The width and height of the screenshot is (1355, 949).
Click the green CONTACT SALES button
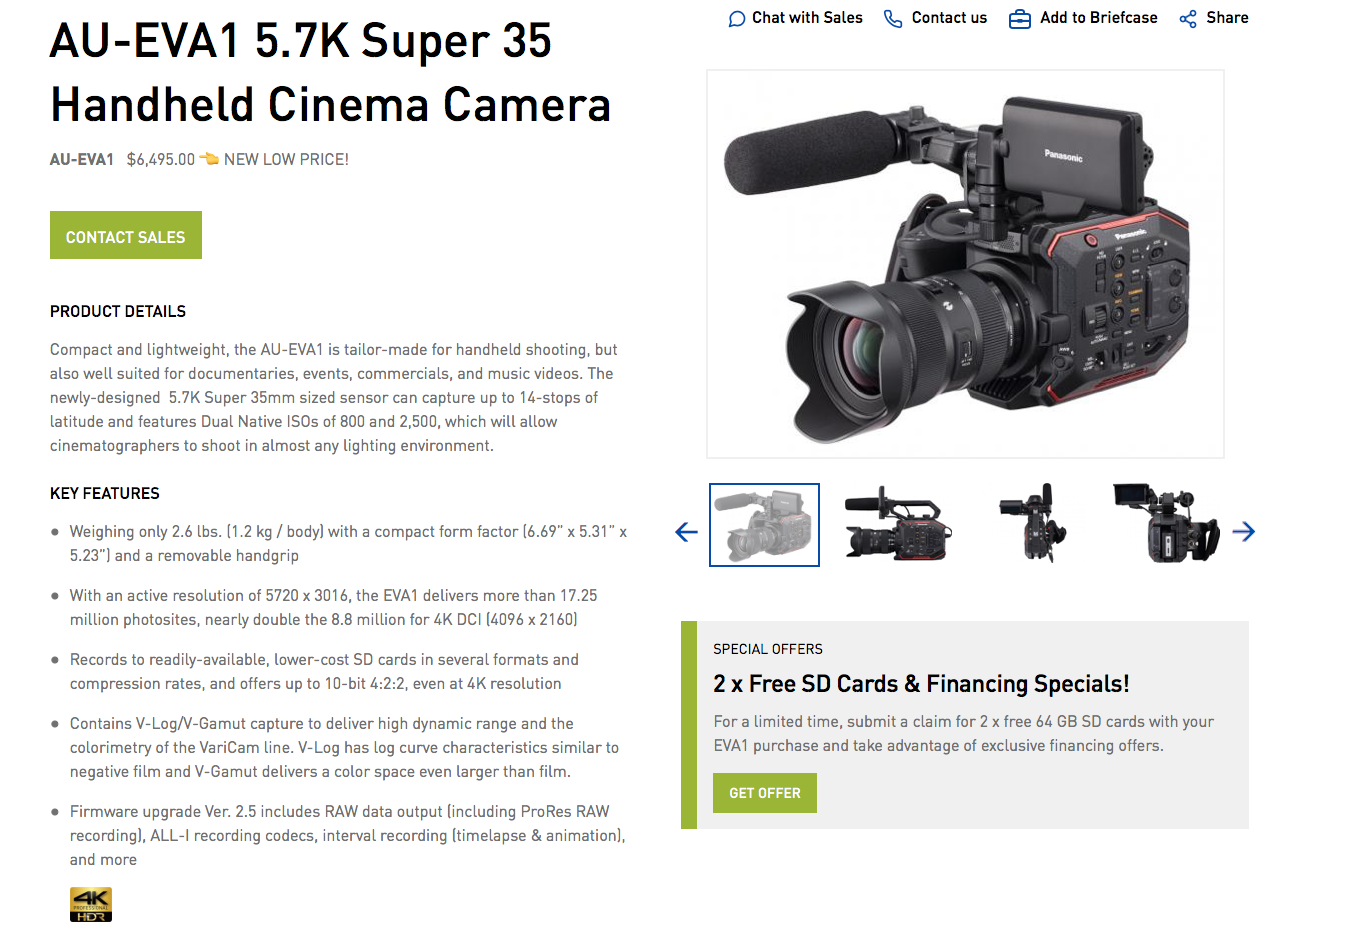(126, 235)
